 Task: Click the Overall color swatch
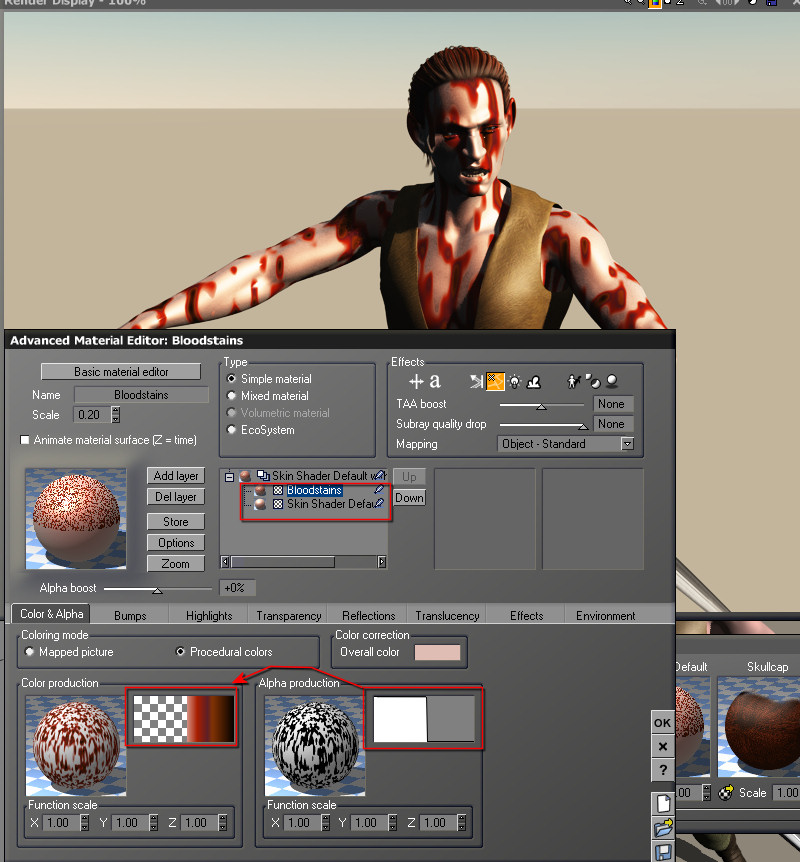pyautogui.click(x=437, y=652)
